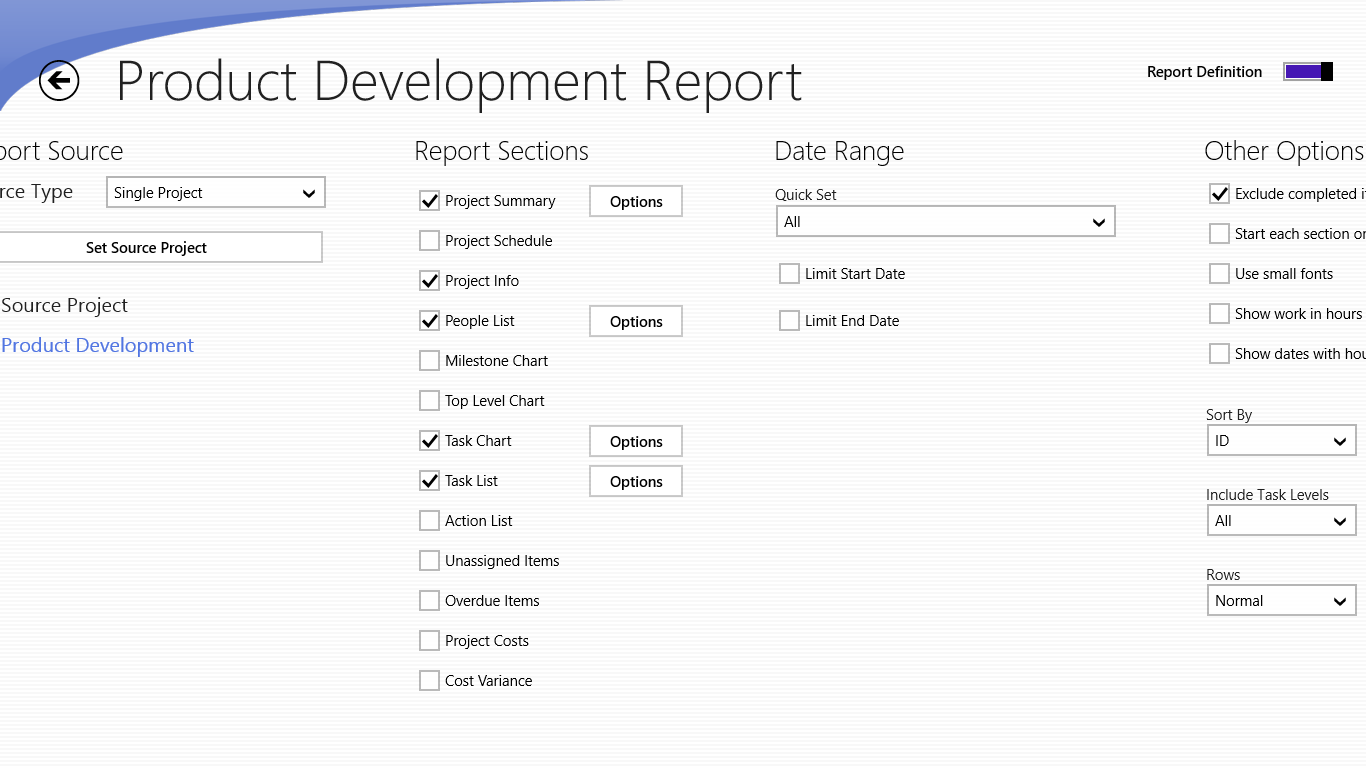Uncheck the Project Info checkbox
1366x768 pixels.
click(429, 281)
